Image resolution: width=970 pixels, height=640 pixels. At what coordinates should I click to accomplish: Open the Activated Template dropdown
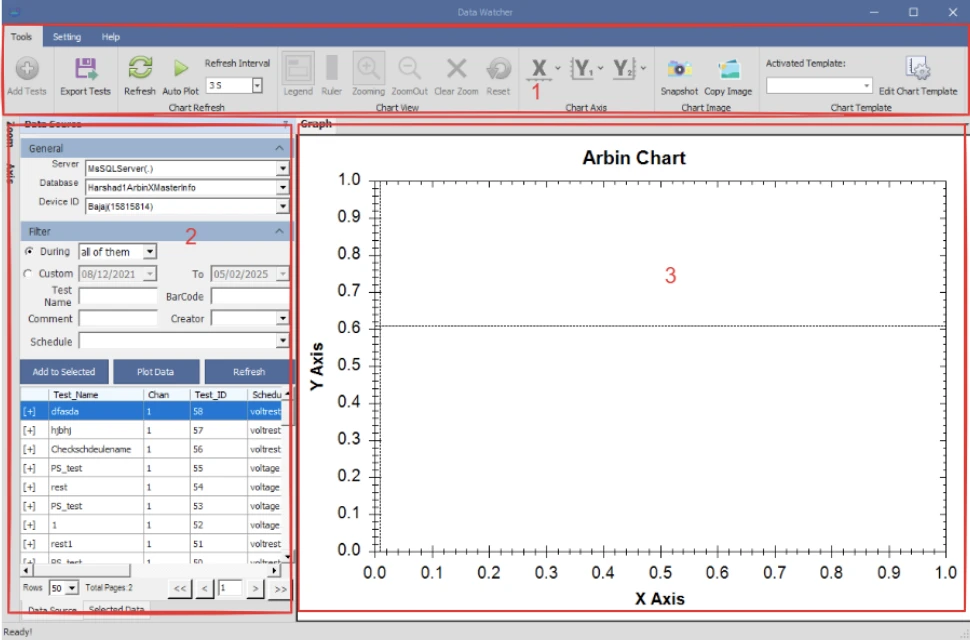click(868, 85)
